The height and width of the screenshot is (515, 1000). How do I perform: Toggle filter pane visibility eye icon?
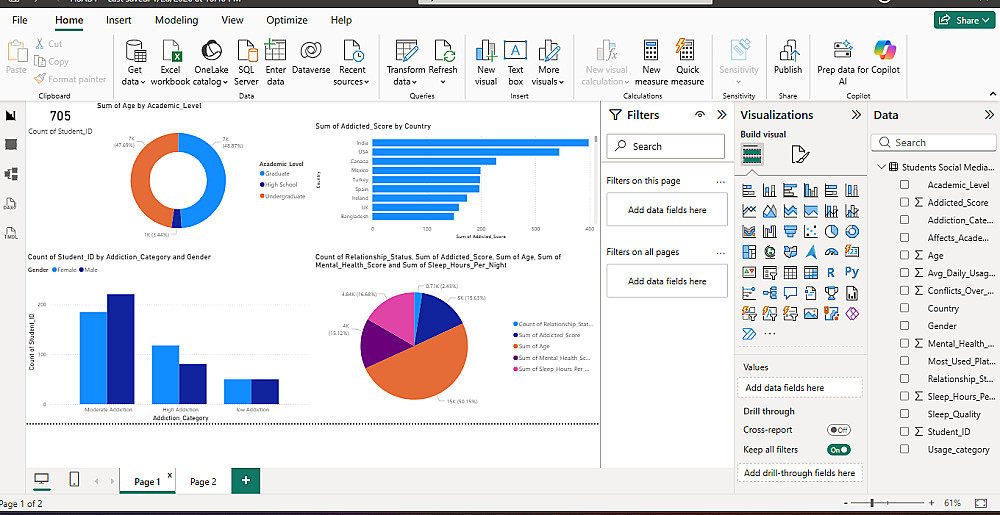(700, 115)
